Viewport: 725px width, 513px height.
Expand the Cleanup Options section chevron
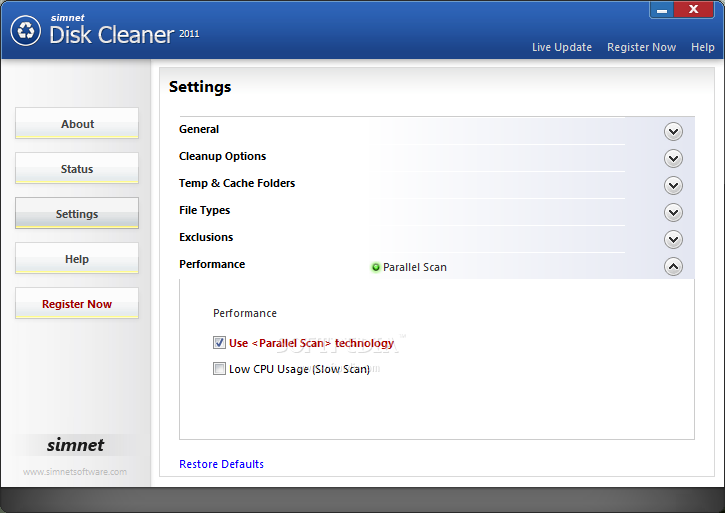pyautogui.click(x=673, y=159)
